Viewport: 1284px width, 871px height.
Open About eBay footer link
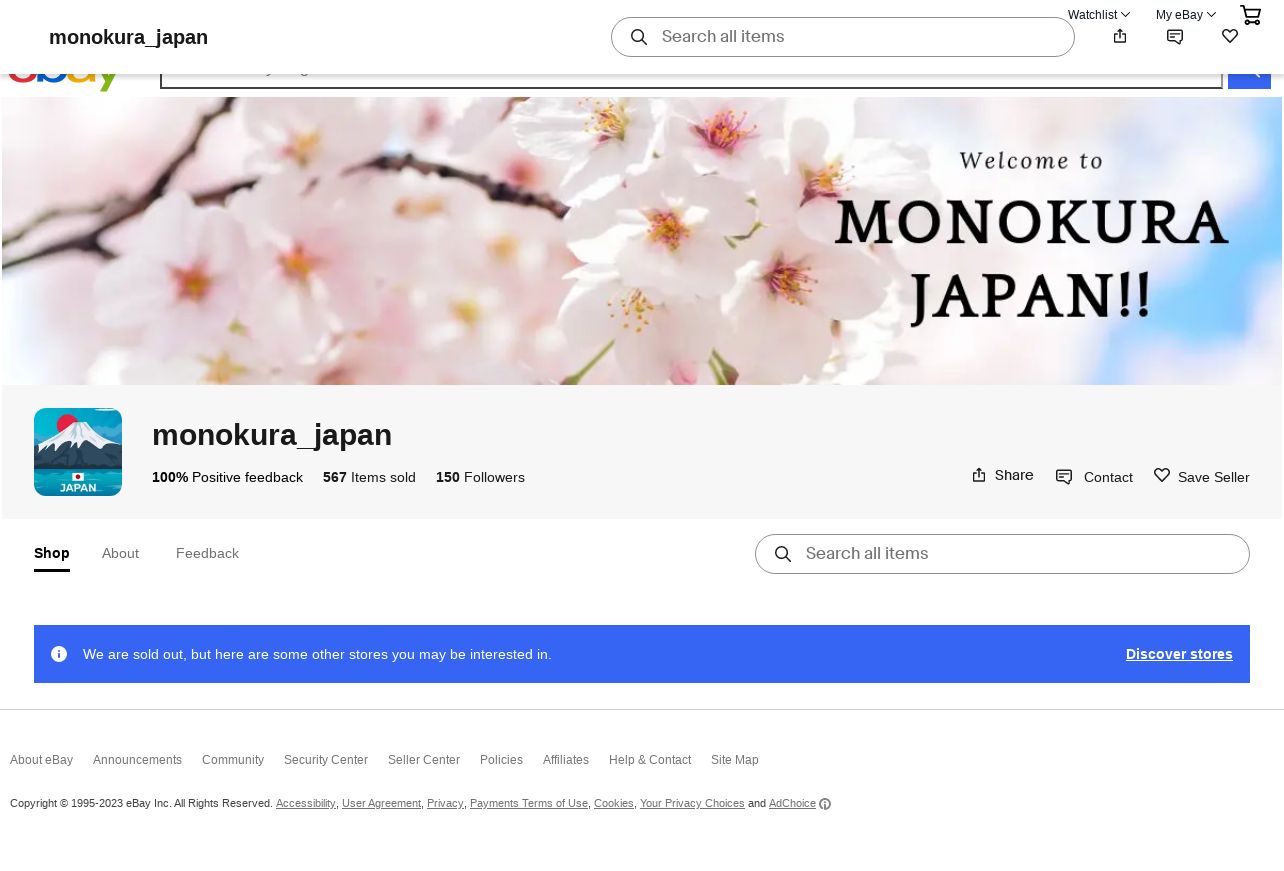[x=41, y=760]
